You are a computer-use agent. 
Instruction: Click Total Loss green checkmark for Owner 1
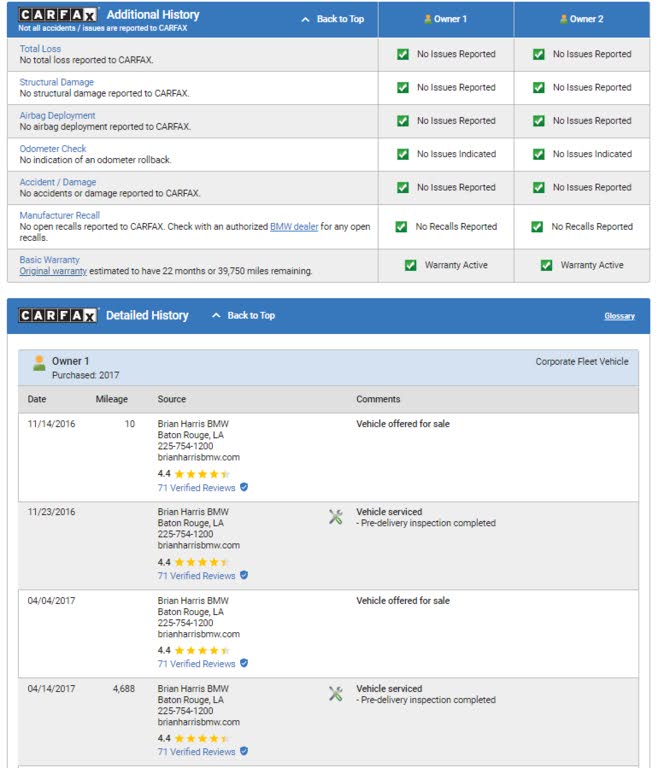point(403,54)
